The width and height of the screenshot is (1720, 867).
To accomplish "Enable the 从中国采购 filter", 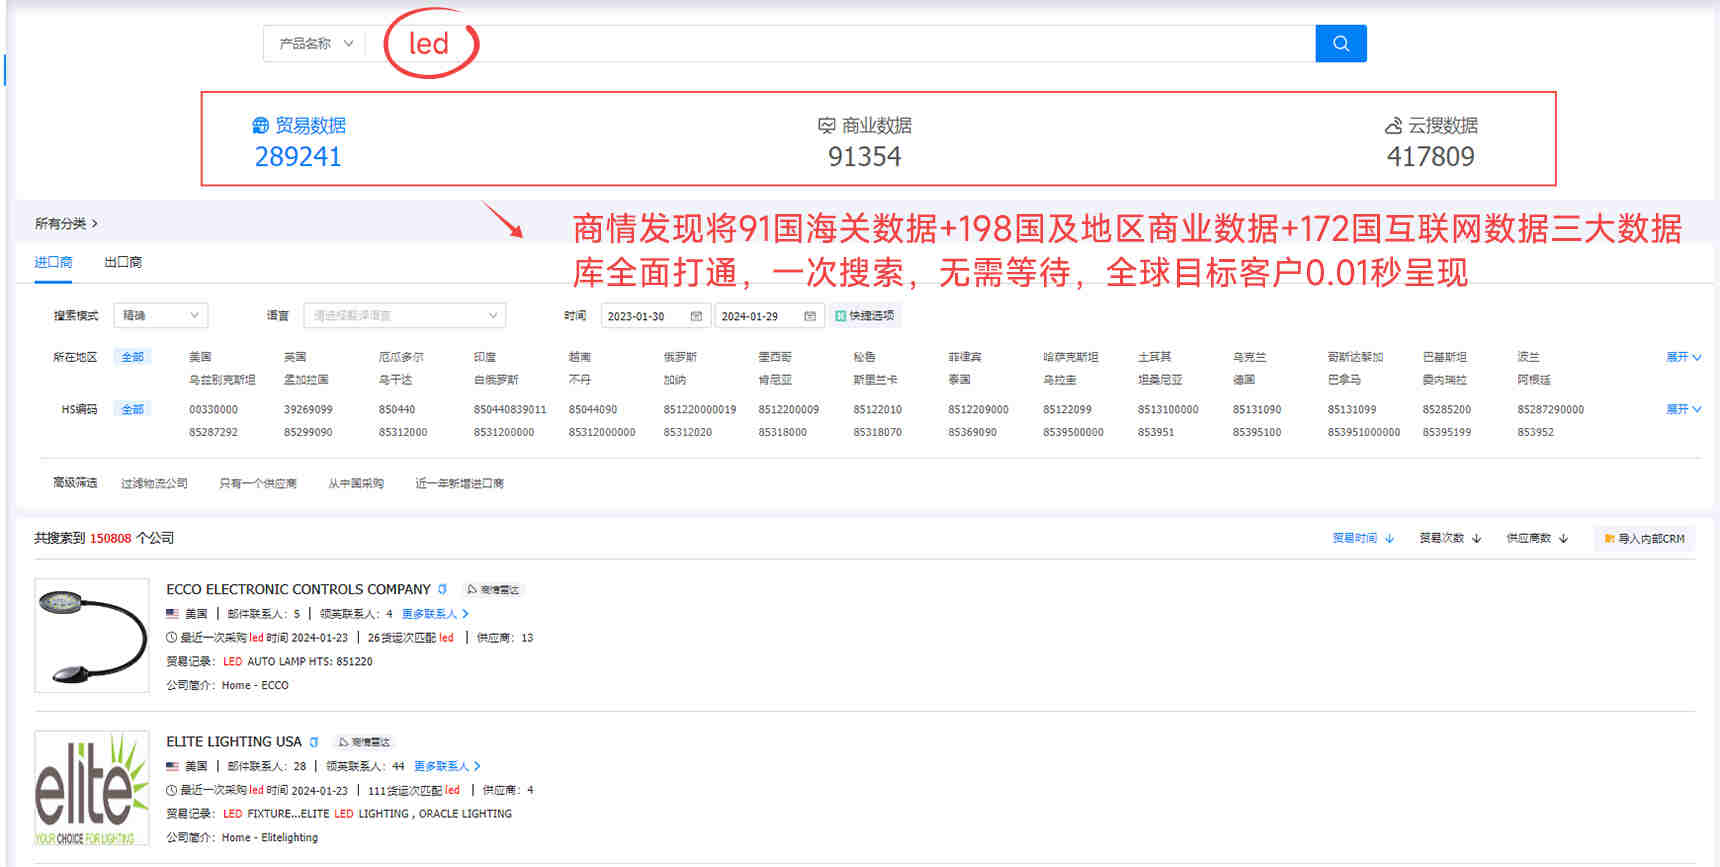I will pyautogui.click(x=356, y=483).
